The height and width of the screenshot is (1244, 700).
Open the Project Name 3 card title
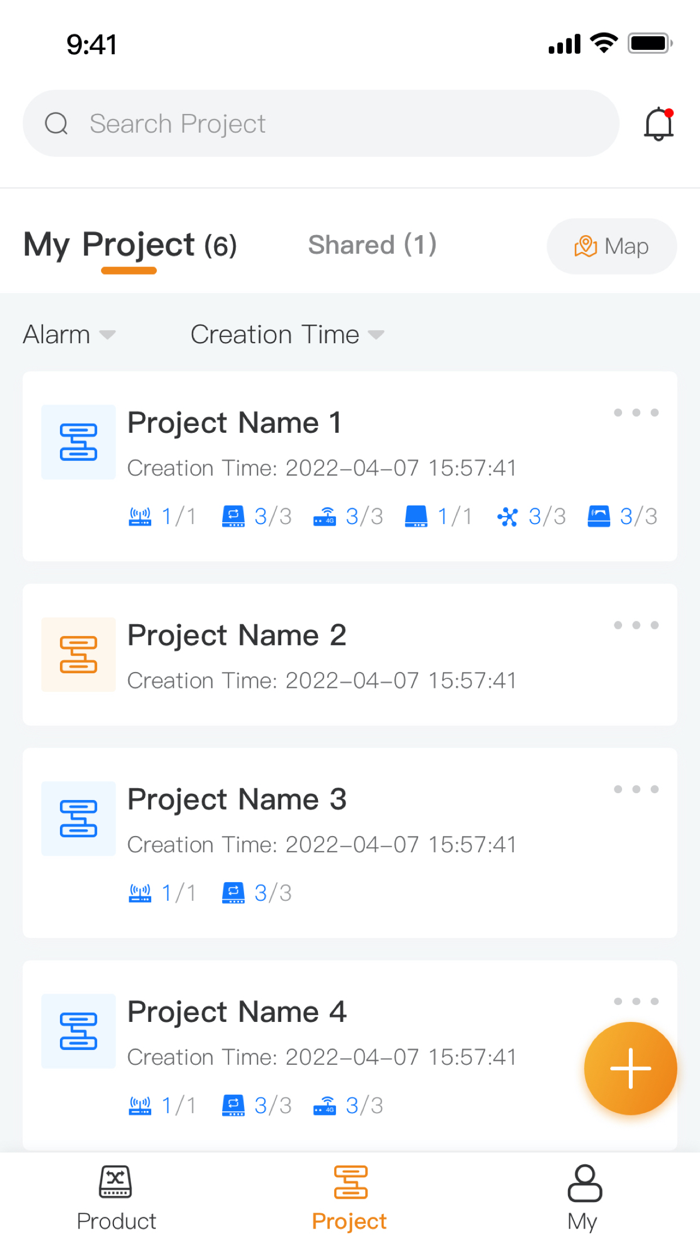(237, 799)
